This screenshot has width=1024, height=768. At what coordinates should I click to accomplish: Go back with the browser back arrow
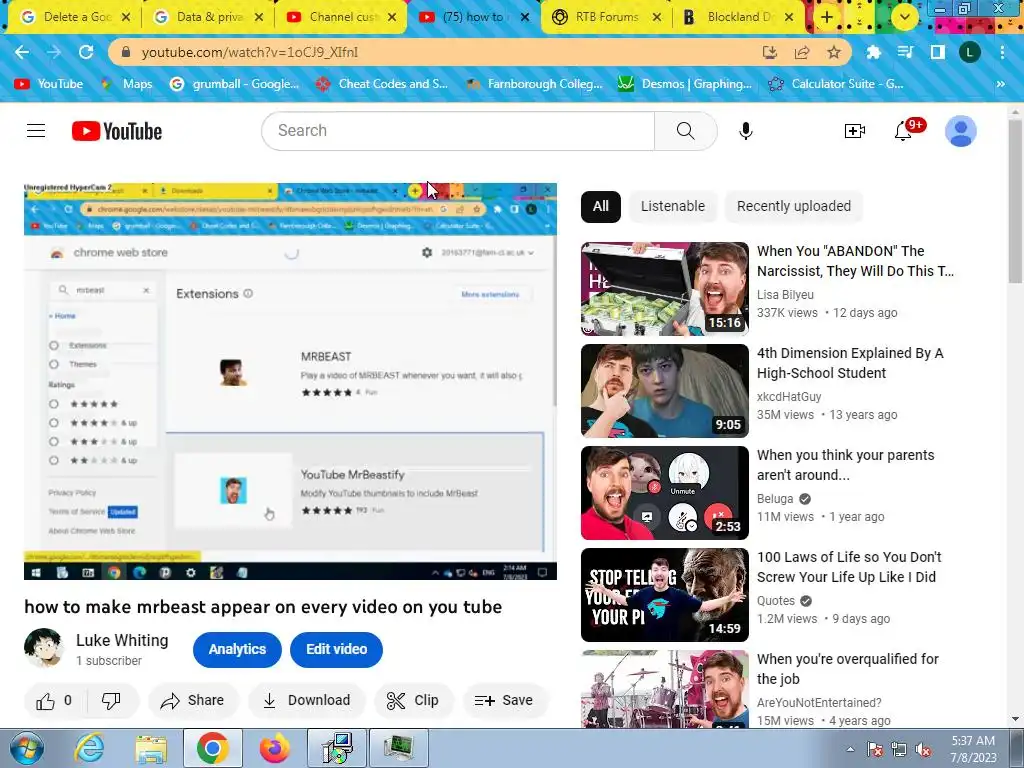pos(22,52)
